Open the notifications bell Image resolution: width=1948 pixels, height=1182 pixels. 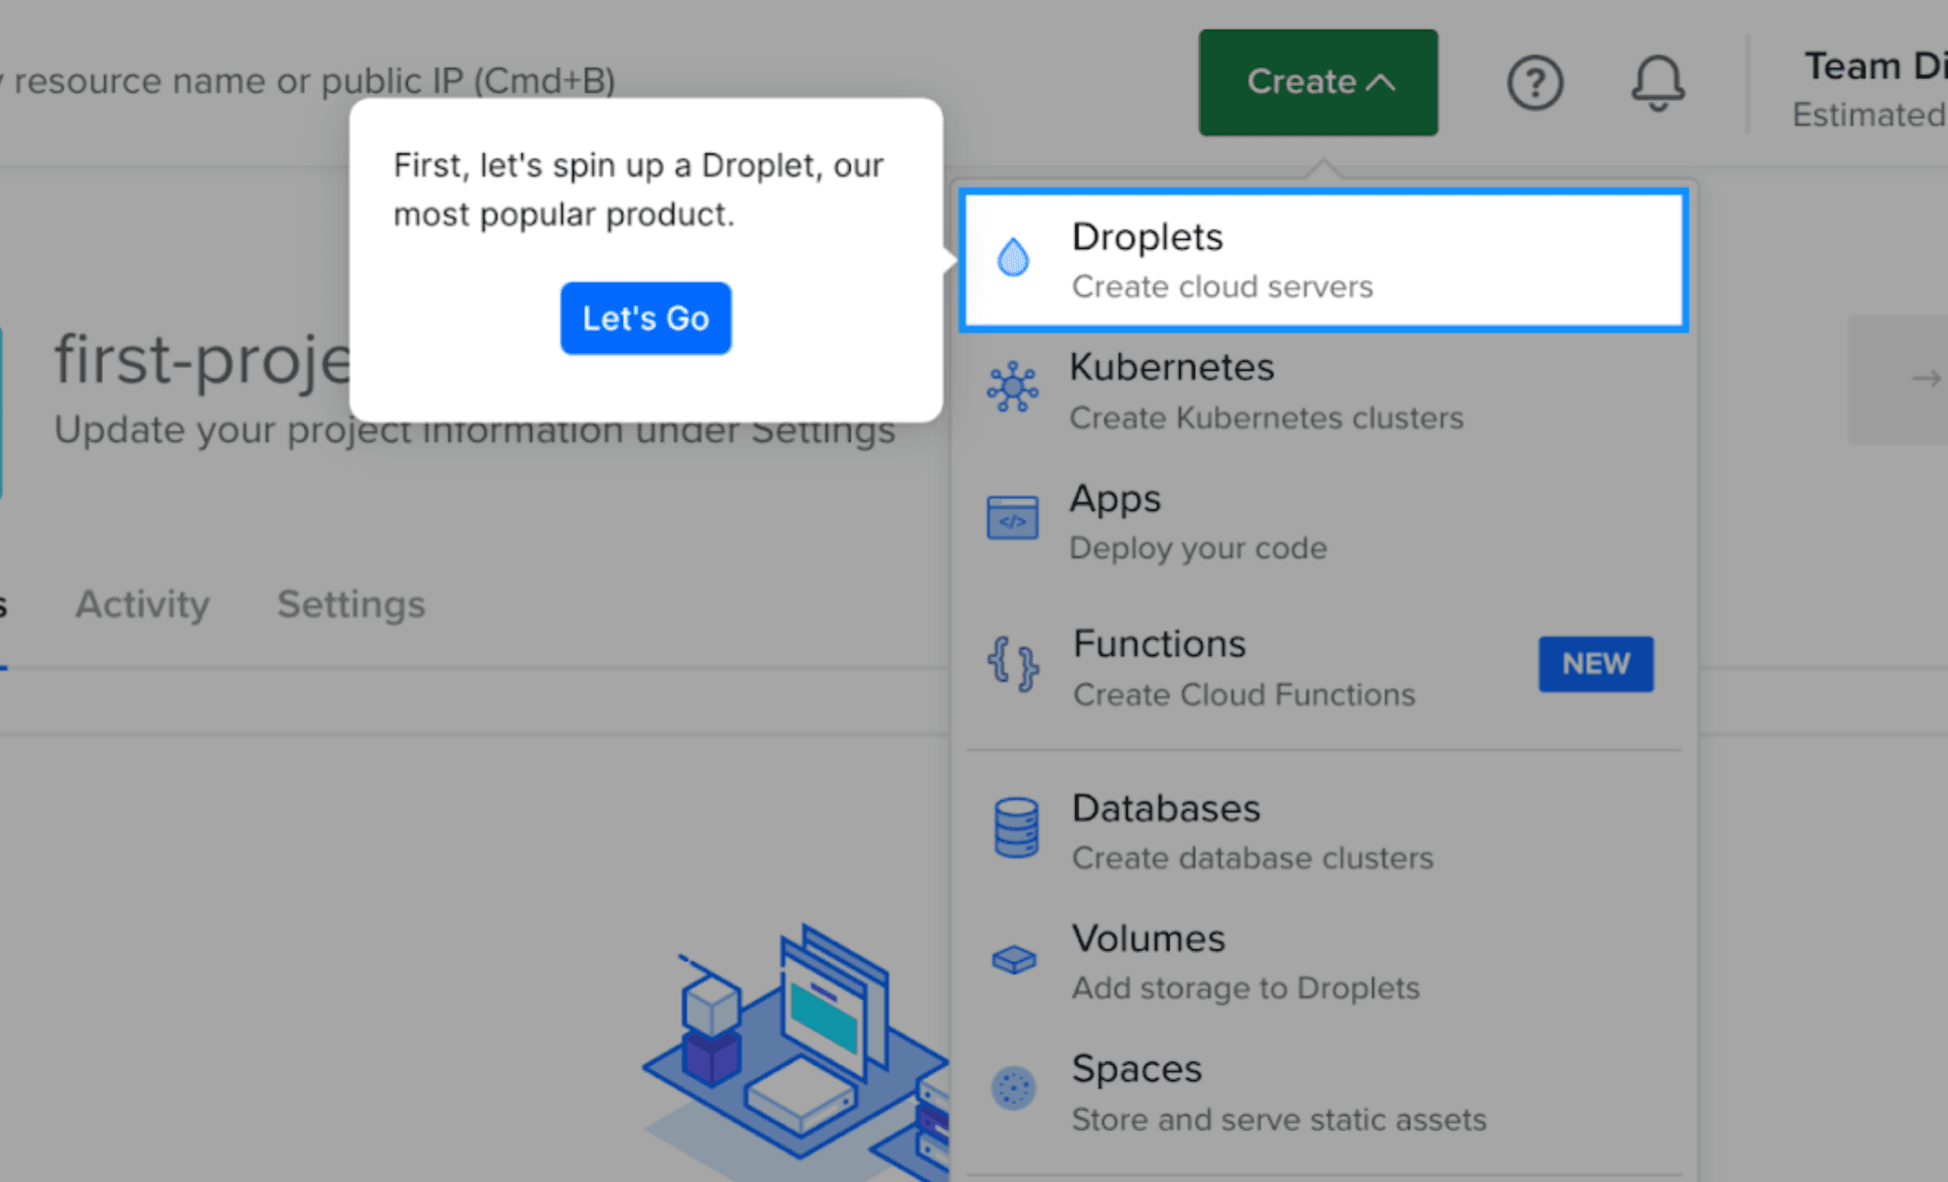pyautogui.click(x=1658, y=83)
